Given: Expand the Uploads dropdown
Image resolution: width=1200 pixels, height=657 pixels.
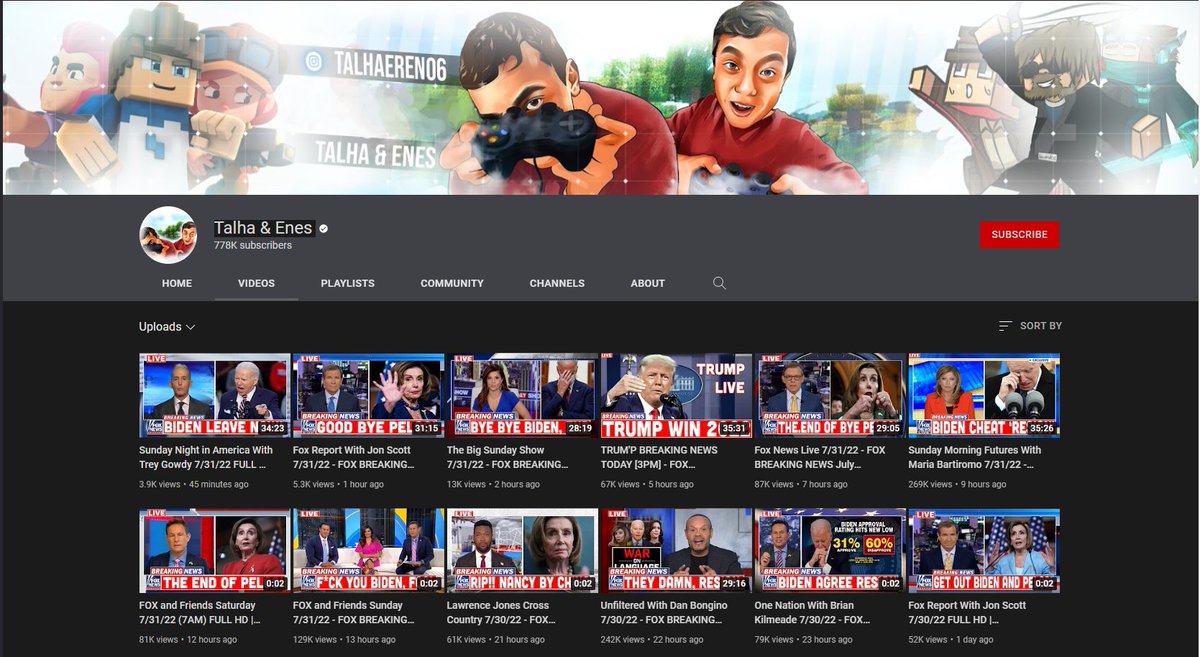Looking at the screenshot, I should [x=167, y=327].
